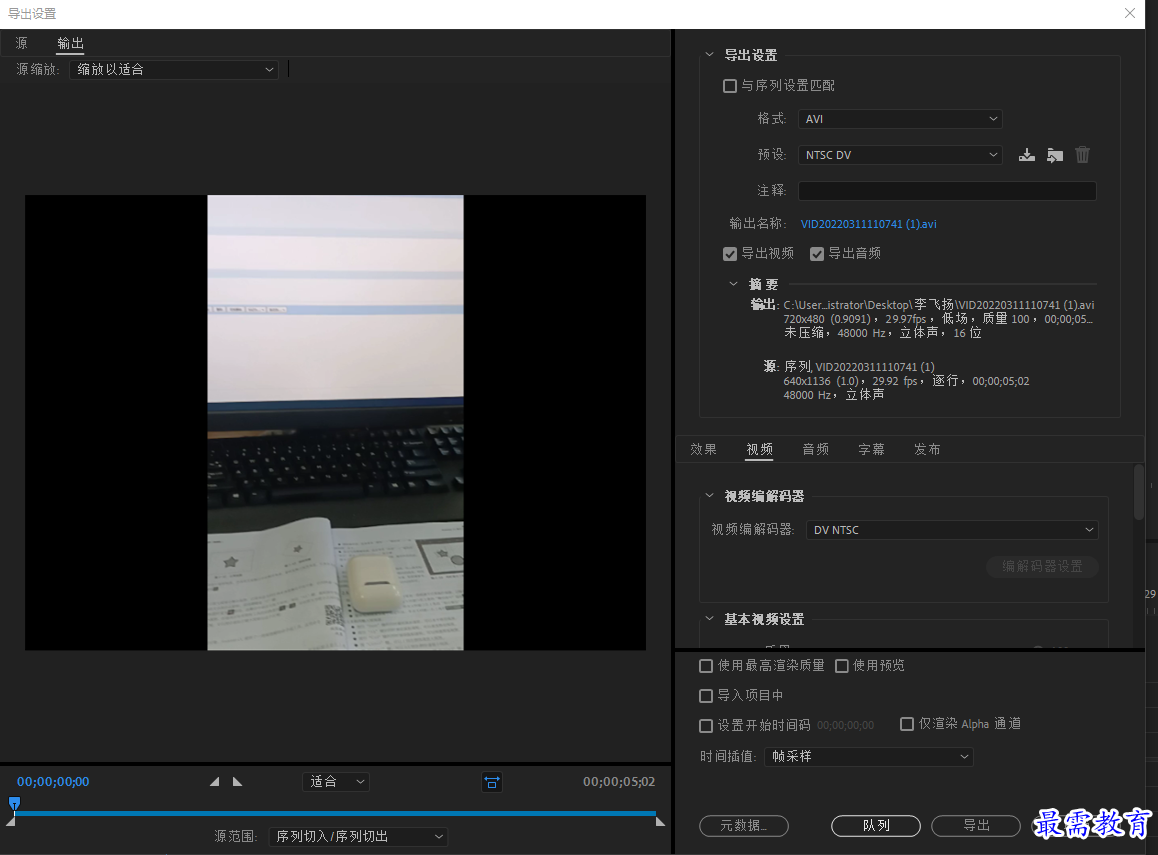Click the save preset icon
This screenshot has width=1158, height=855.
point(1027,155)
